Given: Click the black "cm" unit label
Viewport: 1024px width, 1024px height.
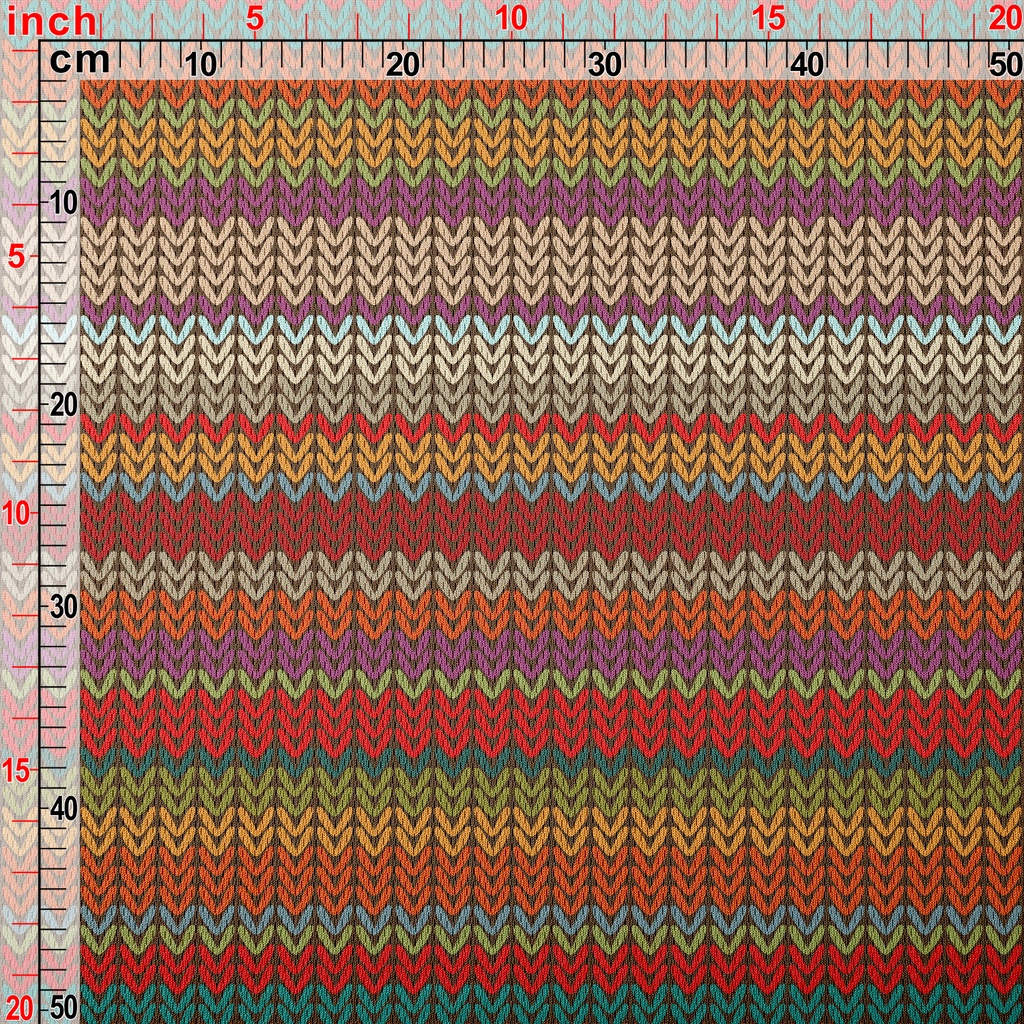Looking at the screenshot, I should pyautogui.click(x=80, y=61).
